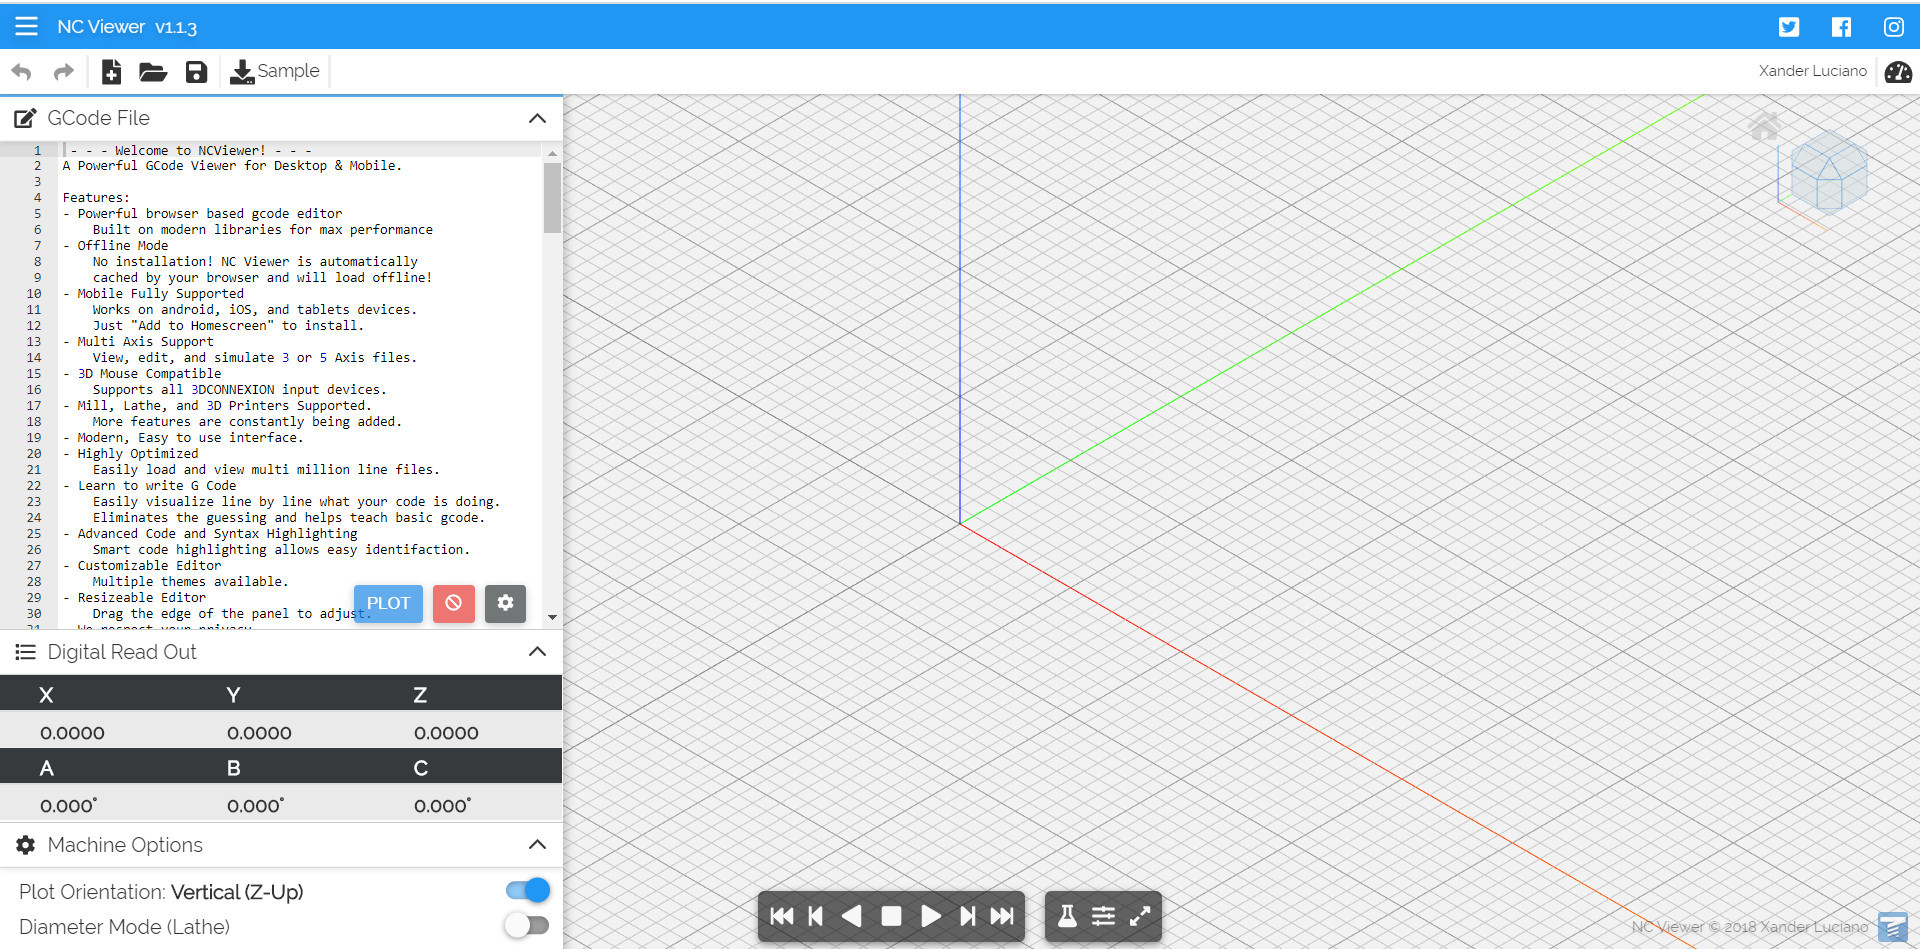Click the '- Offline Mode' line

115,246
